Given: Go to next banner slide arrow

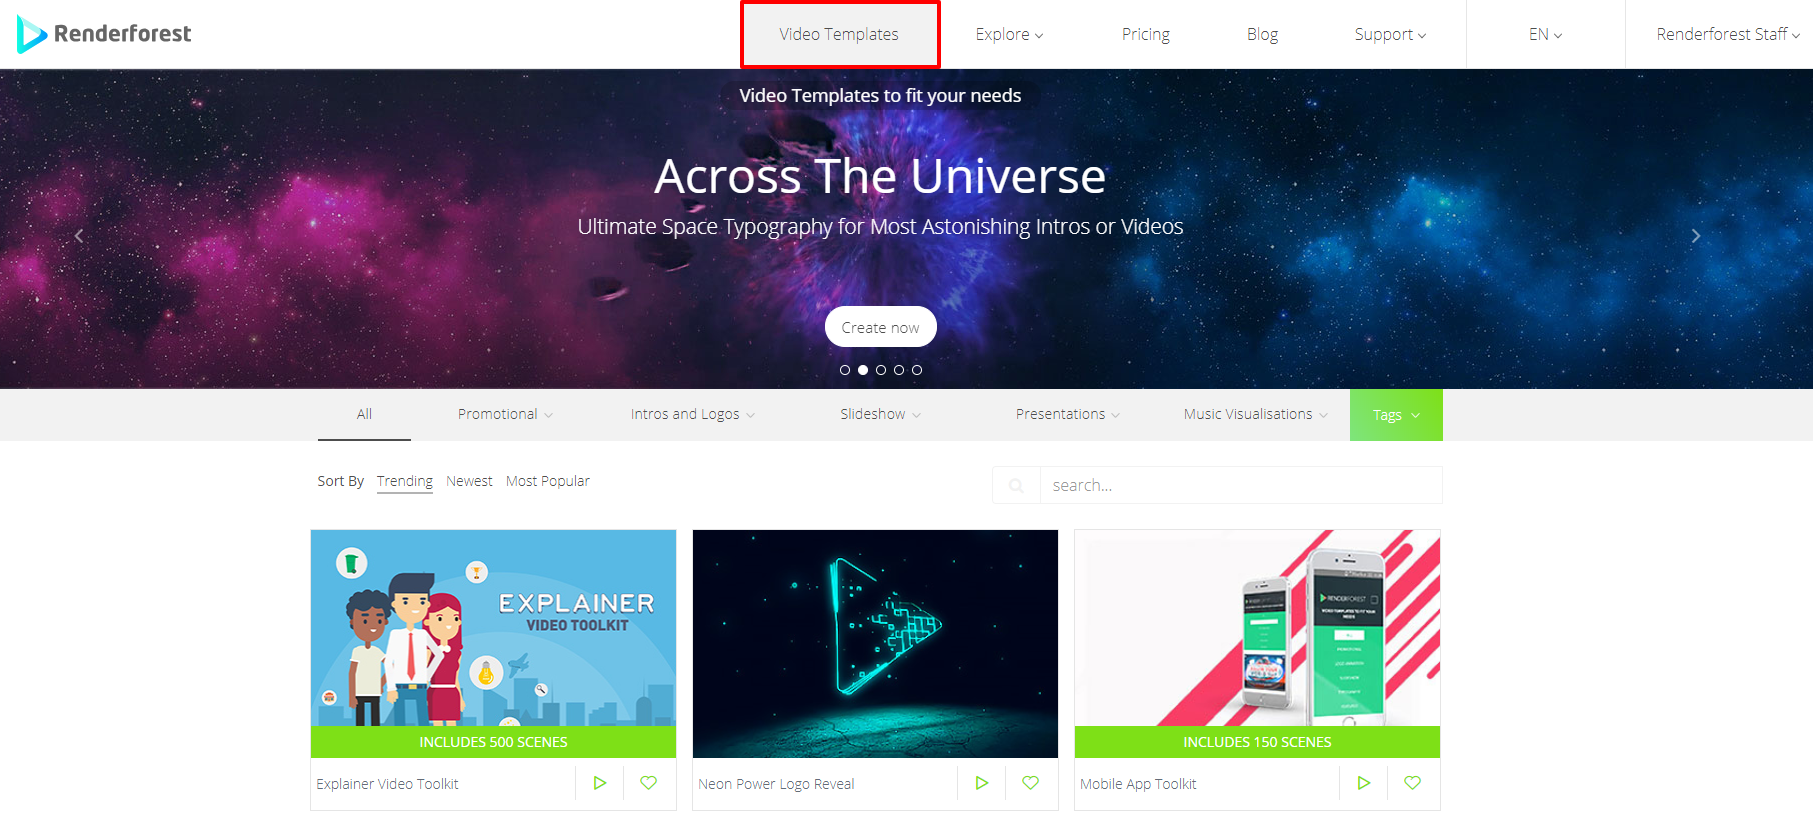Looking at the screenshot, I should coord(1696,236).
